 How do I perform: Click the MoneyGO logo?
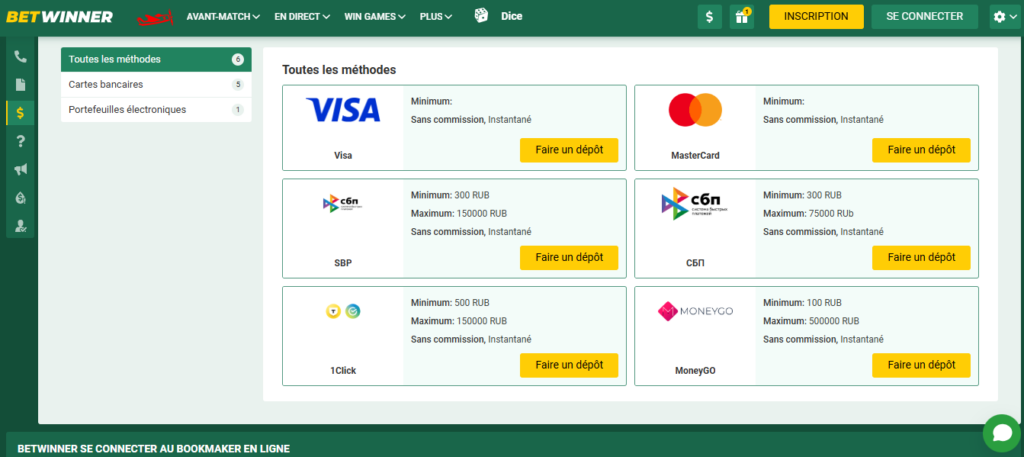tap(696, 311)
